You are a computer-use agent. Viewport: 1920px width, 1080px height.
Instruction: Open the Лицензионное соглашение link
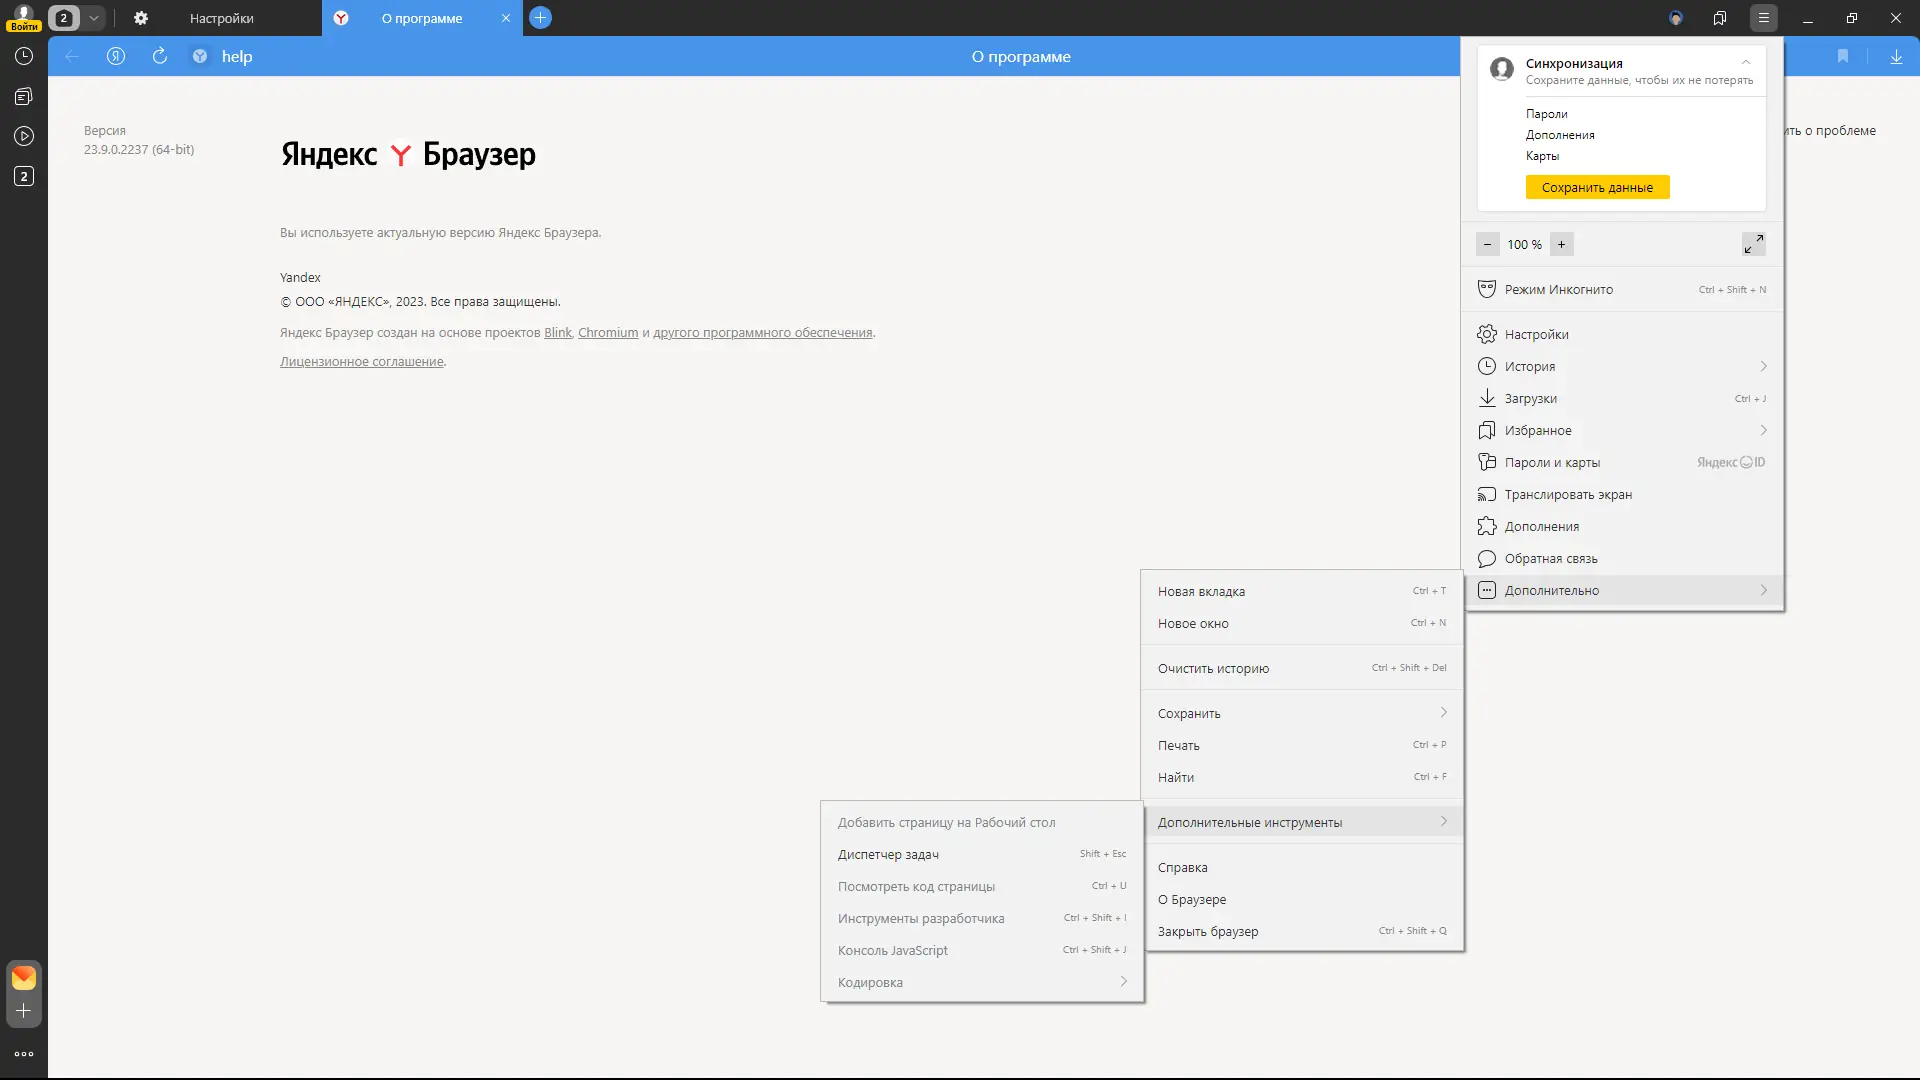pyautogui.click(x=361, y=361)
